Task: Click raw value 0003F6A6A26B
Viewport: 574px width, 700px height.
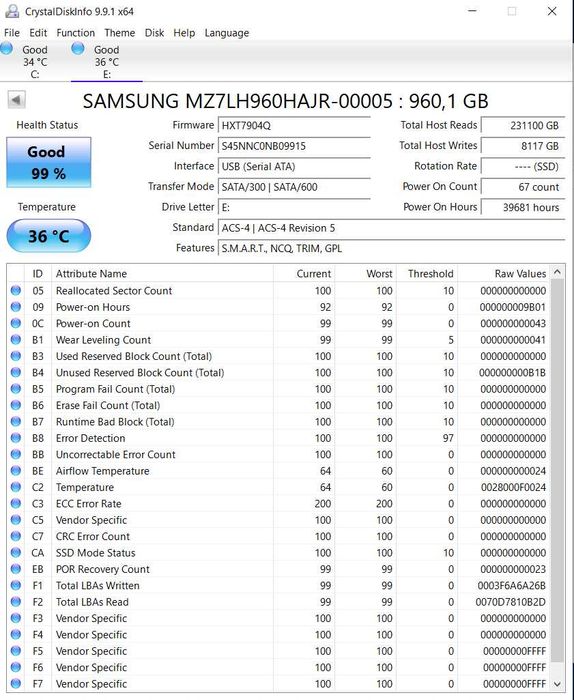Action: point(512,585)
